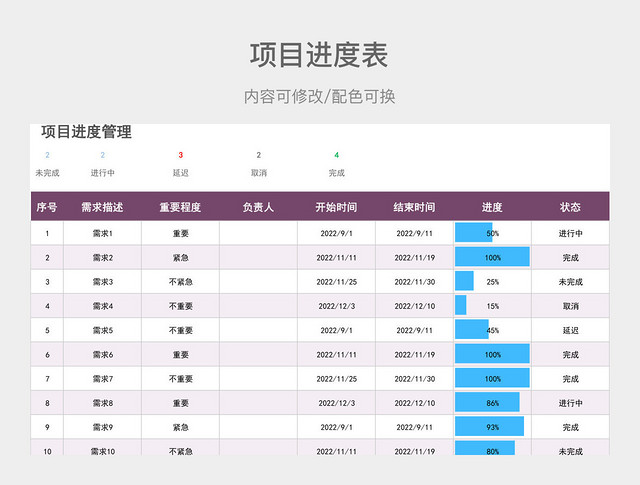The width and height of the screenshot is (640, 485).
Task: Select cell 需求6
Action: tap(102, 354)
